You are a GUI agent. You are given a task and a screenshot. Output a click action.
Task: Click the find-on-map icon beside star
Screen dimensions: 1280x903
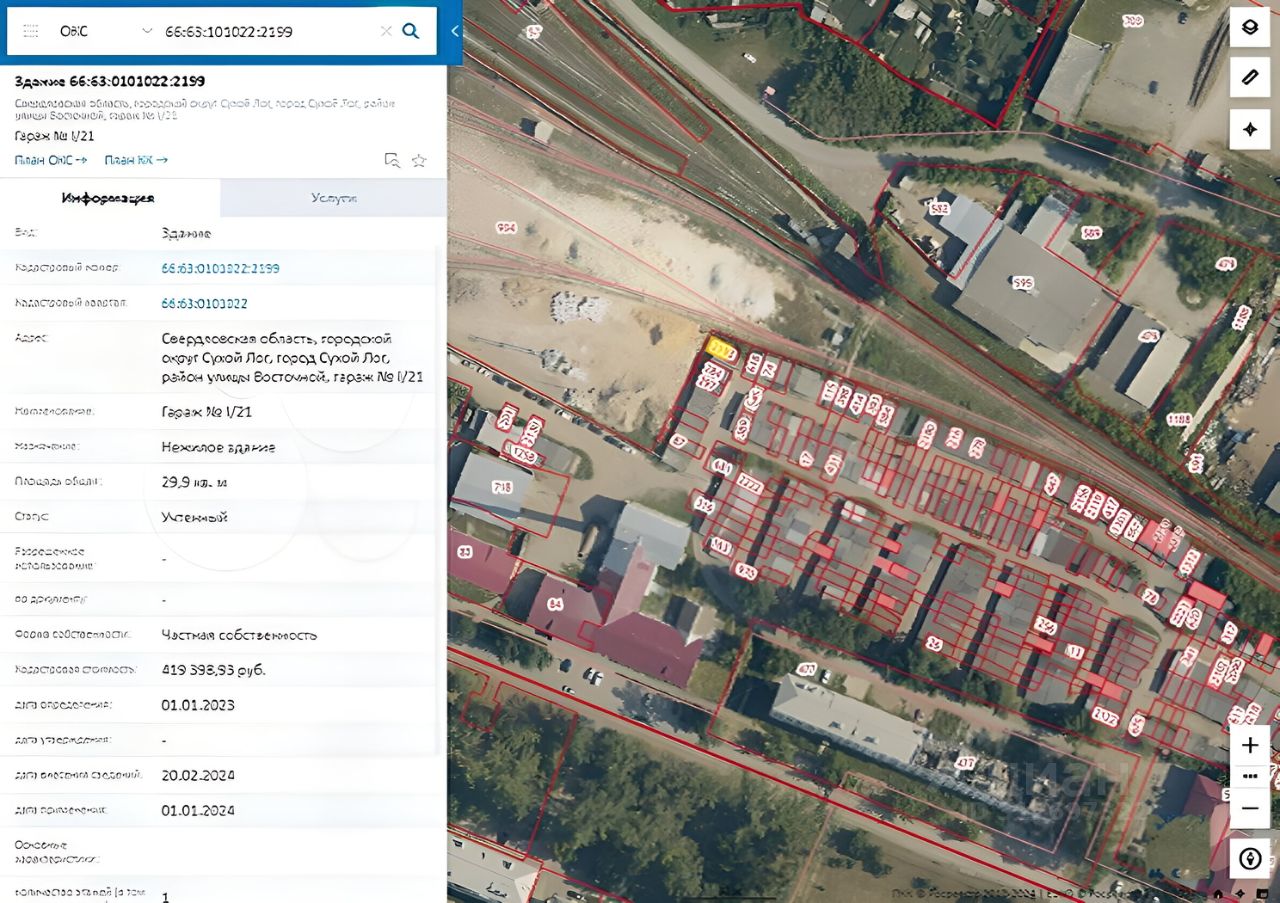pos(392,160)
